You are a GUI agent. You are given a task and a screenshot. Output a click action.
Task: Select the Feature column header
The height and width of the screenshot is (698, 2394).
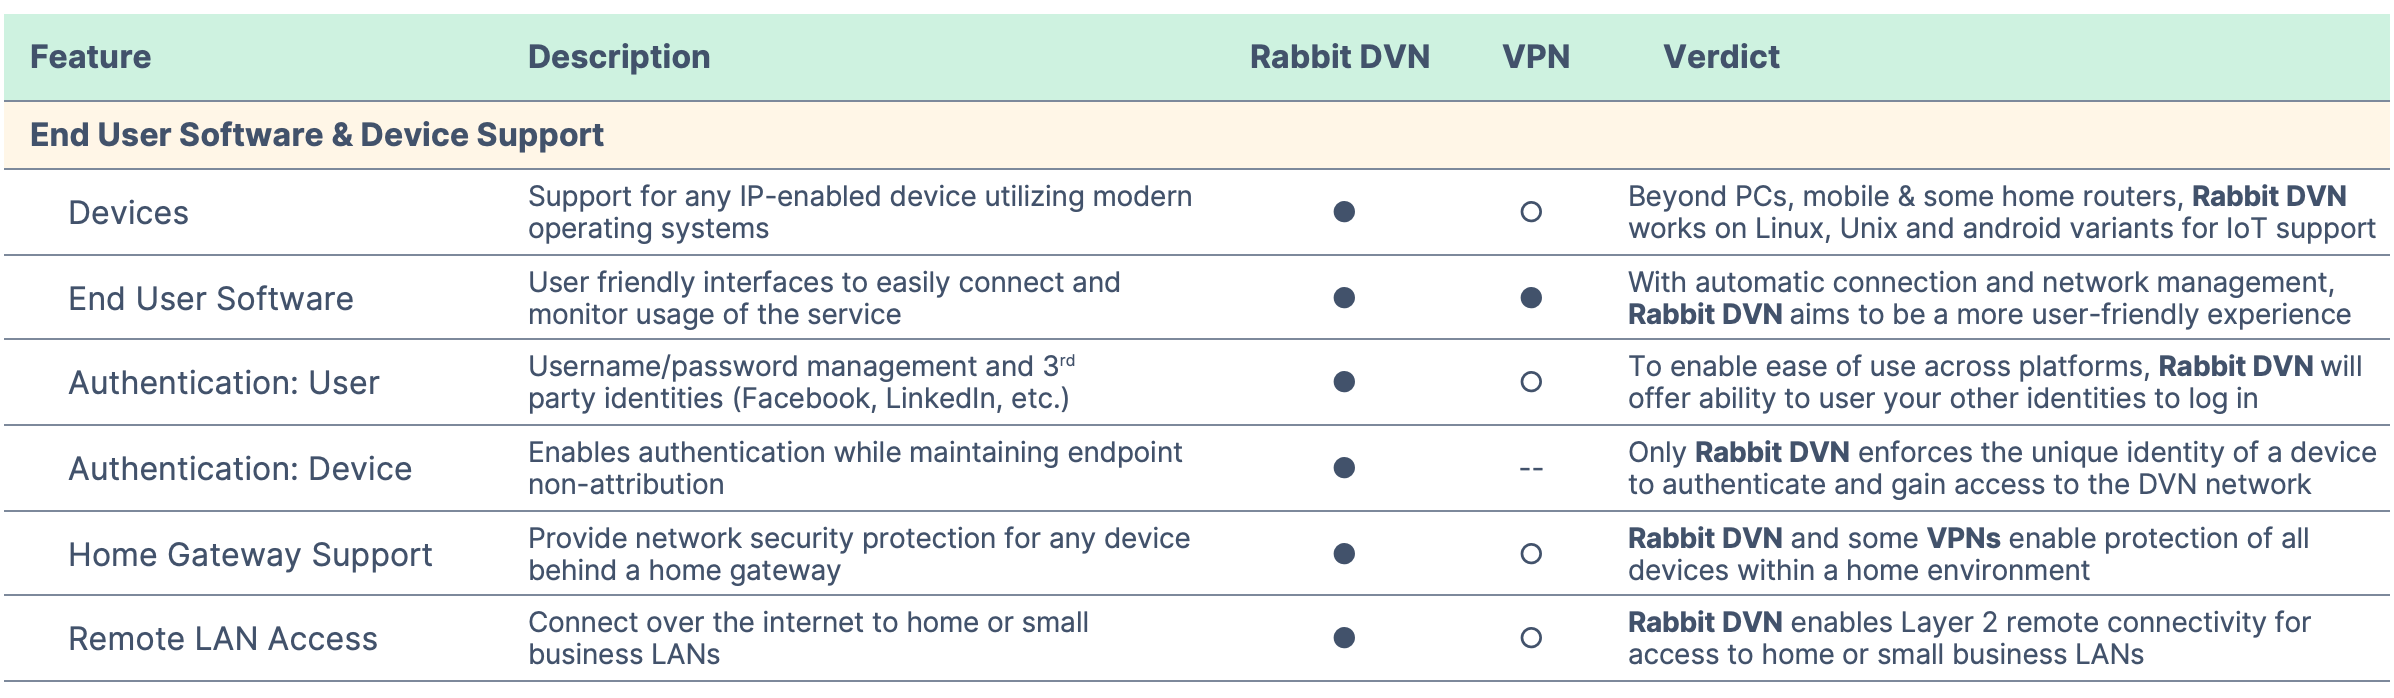pos(91,57)
